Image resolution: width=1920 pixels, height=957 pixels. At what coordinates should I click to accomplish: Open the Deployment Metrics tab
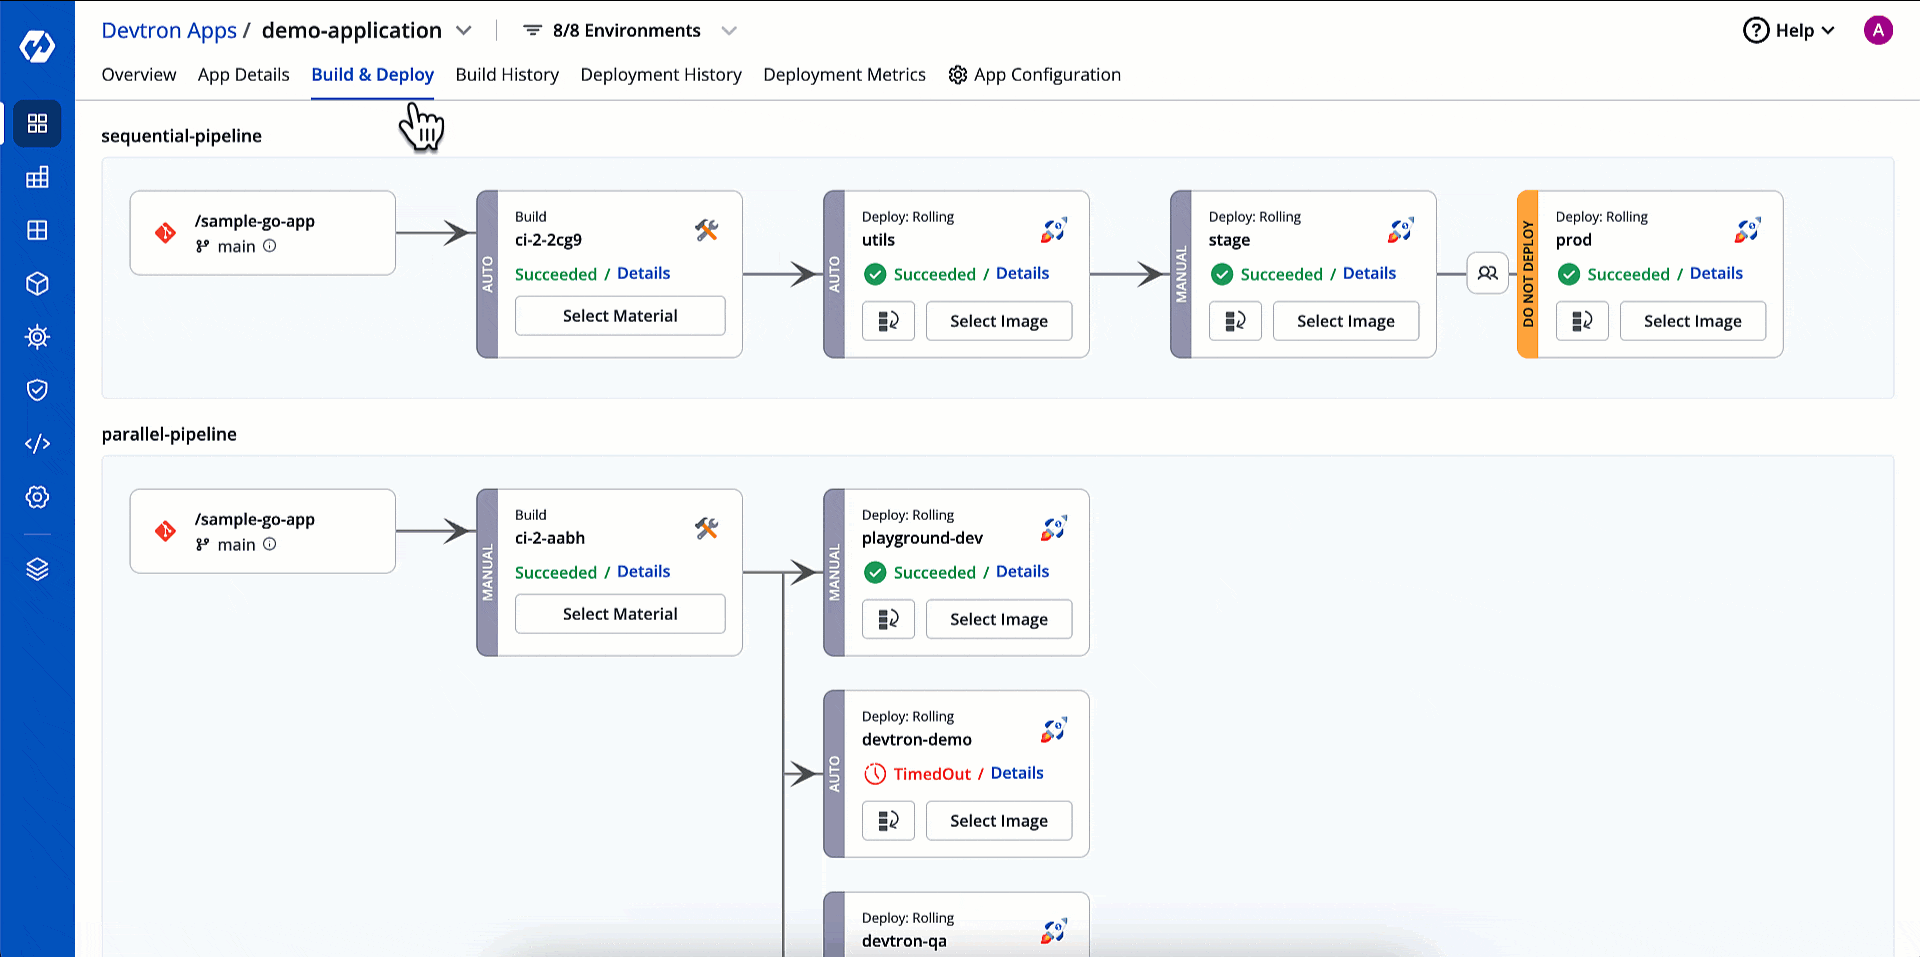pyautogui.click(x=844, y=74)
